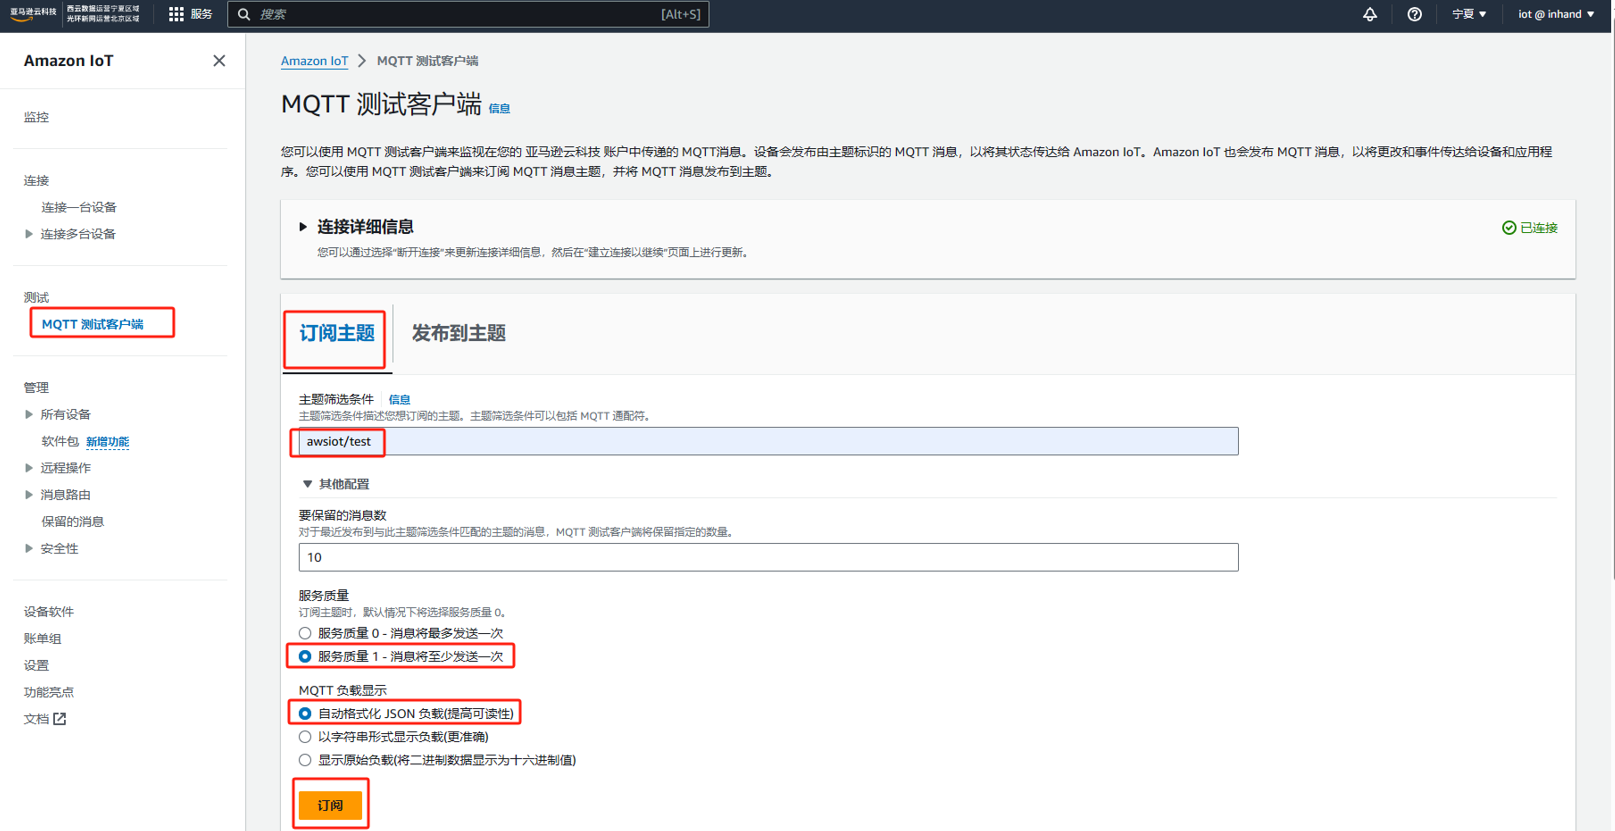Click the 管理 sidebar heading
This screenshot has height=831, width=1615.
(36, 388)
